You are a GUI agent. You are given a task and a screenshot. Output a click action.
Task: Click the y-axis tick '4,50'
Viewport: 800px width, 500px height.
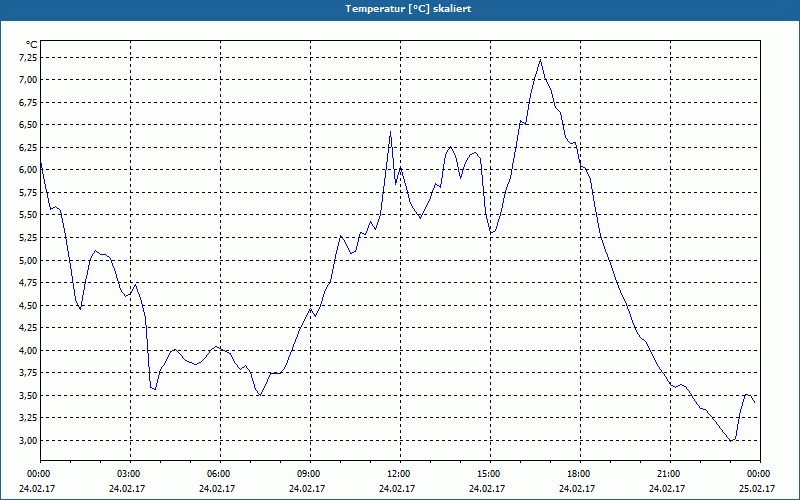28,306
